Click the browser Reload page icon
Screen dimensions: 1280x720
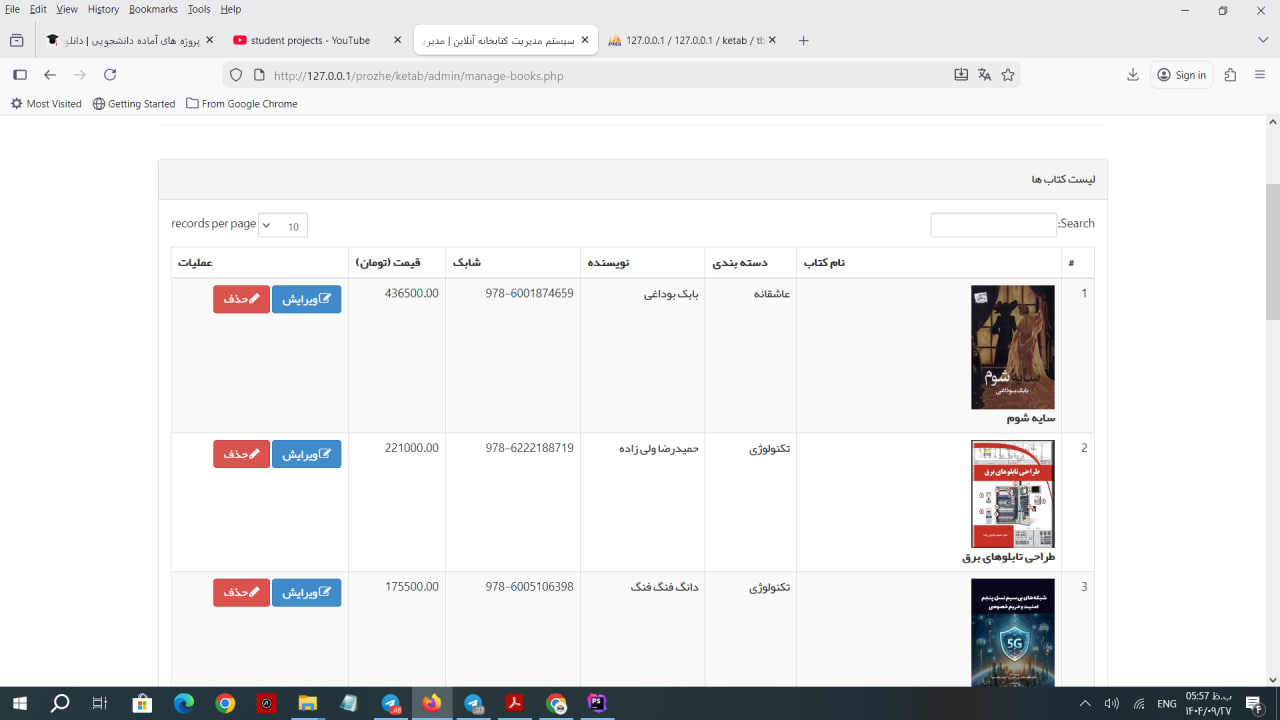[110, 75]
